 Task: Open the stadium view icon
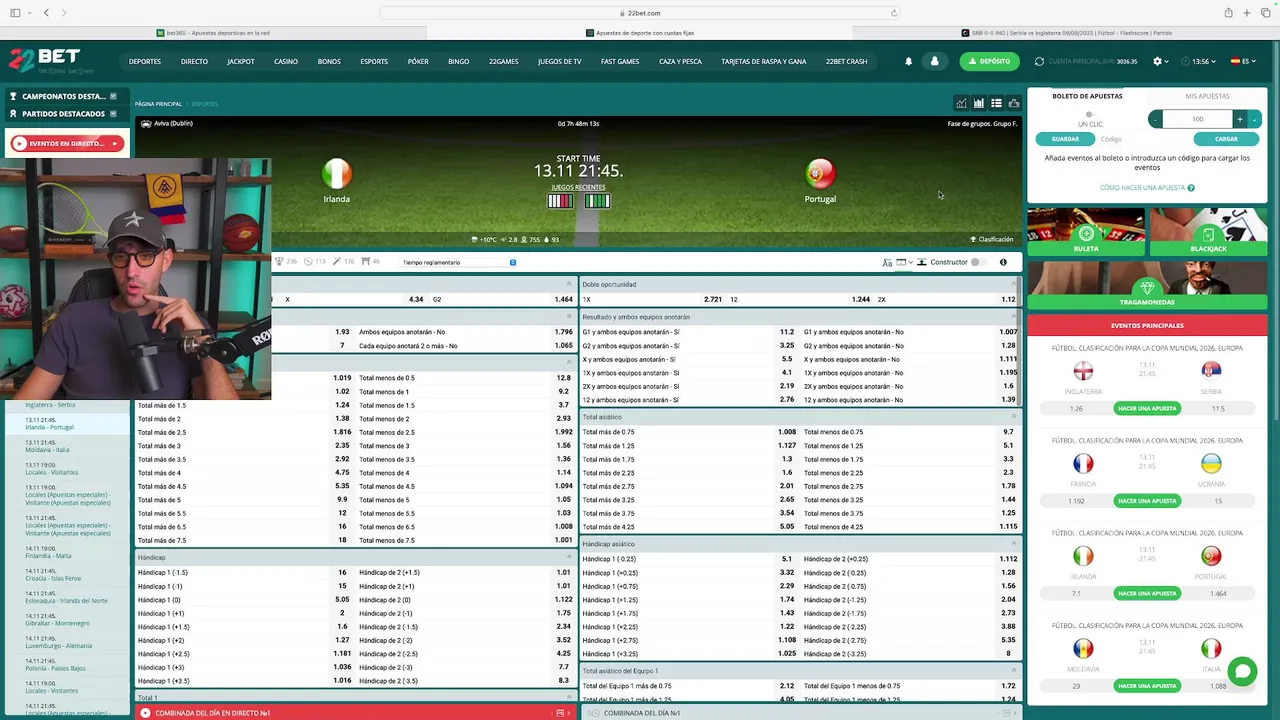[x=1014, y=103]
